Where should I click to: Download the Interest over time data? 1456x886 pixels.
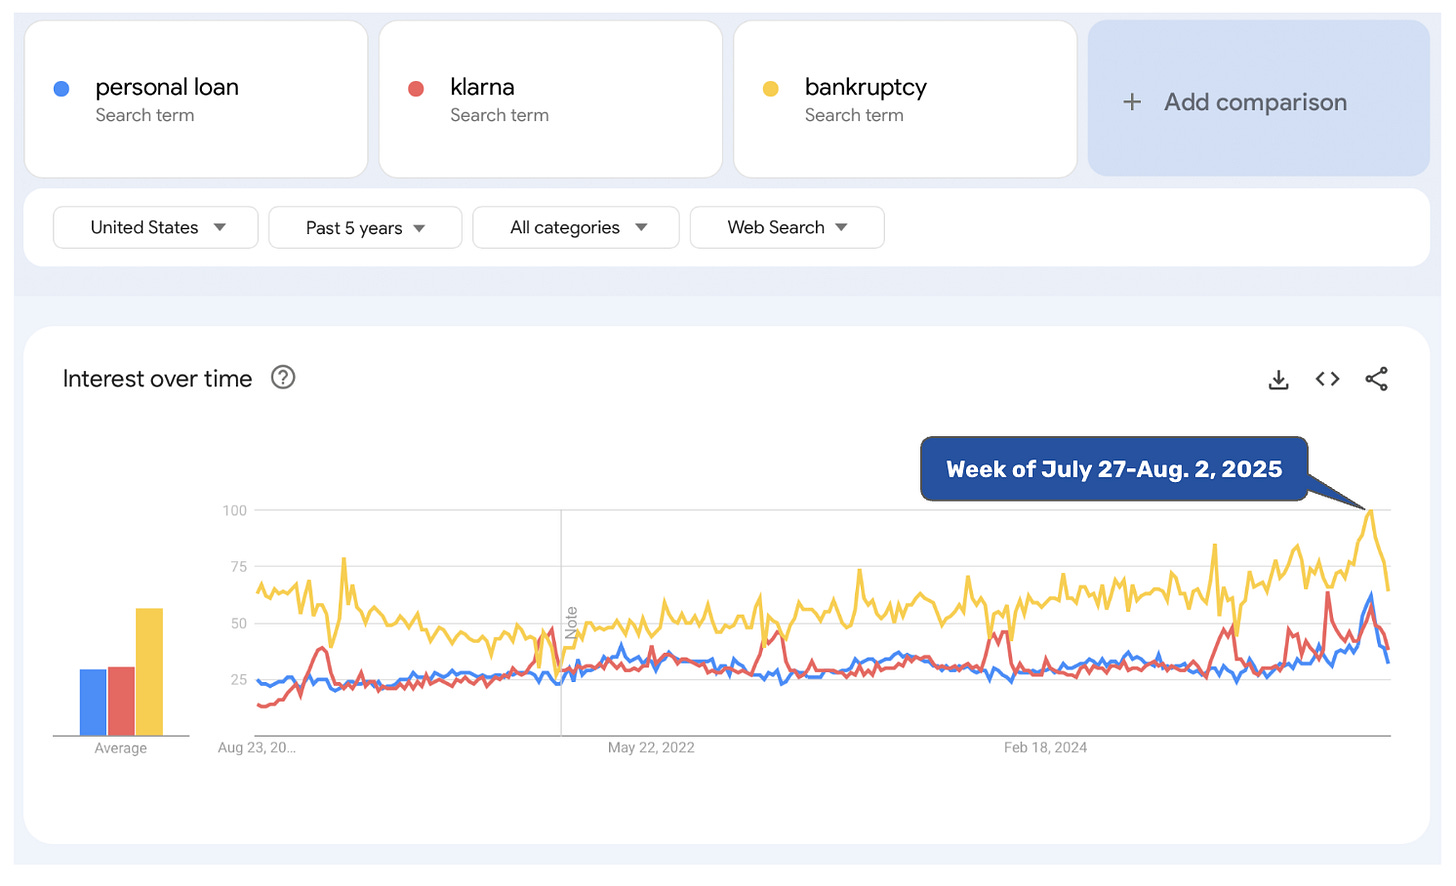point(1278,380)
